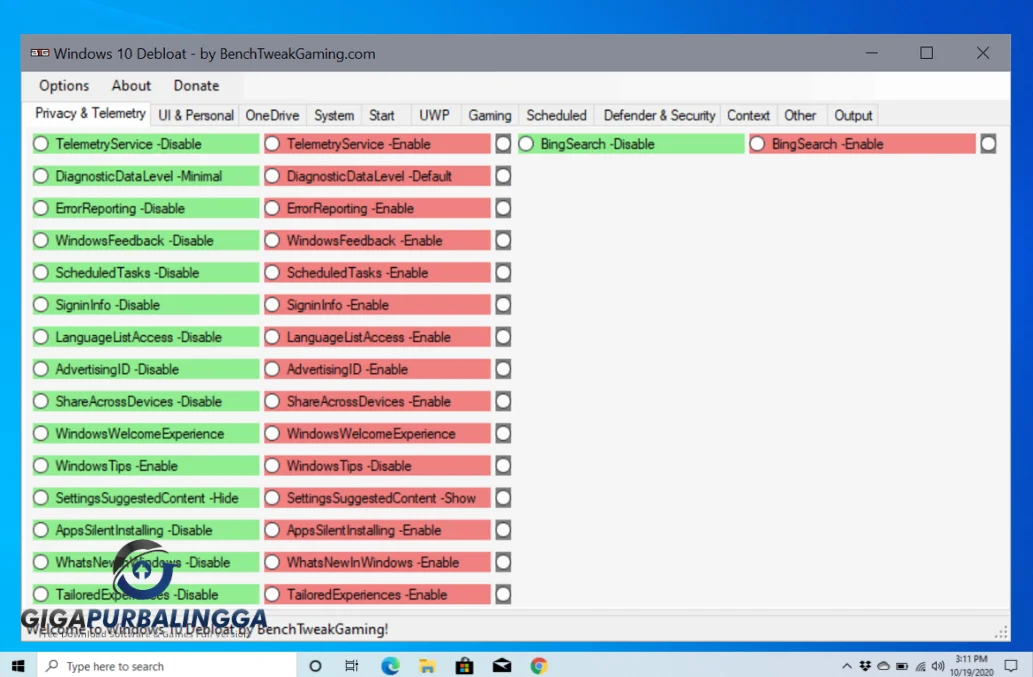
Task: Tick the checkbox beside TelemetryService row
Action: tap(503, 144)
